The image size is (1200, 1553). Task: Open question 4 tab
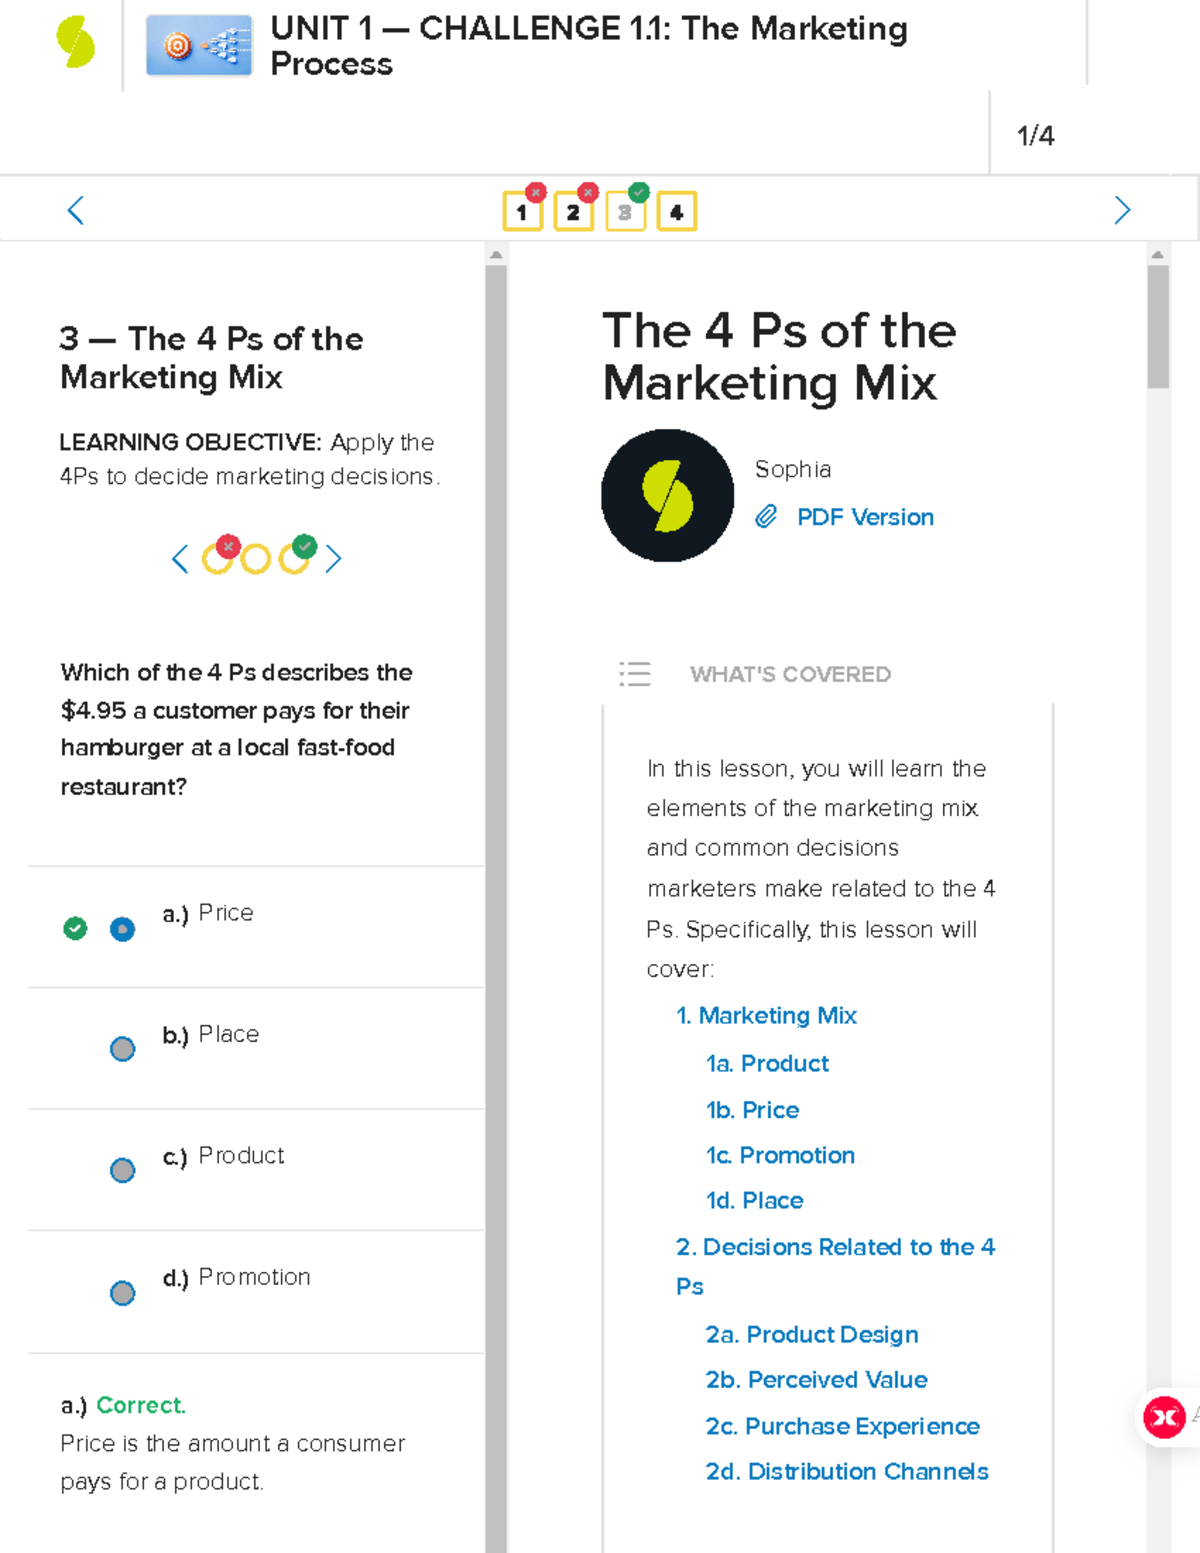(677, 211)
